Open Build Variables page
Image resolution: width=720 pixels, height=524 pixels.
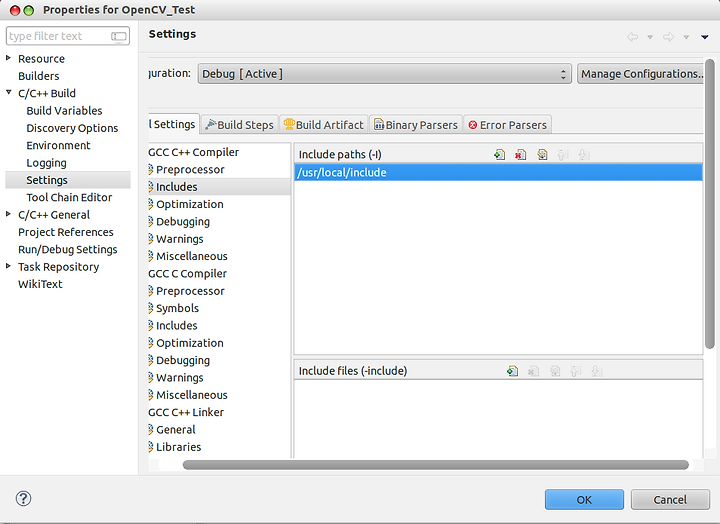pos(64,111)
